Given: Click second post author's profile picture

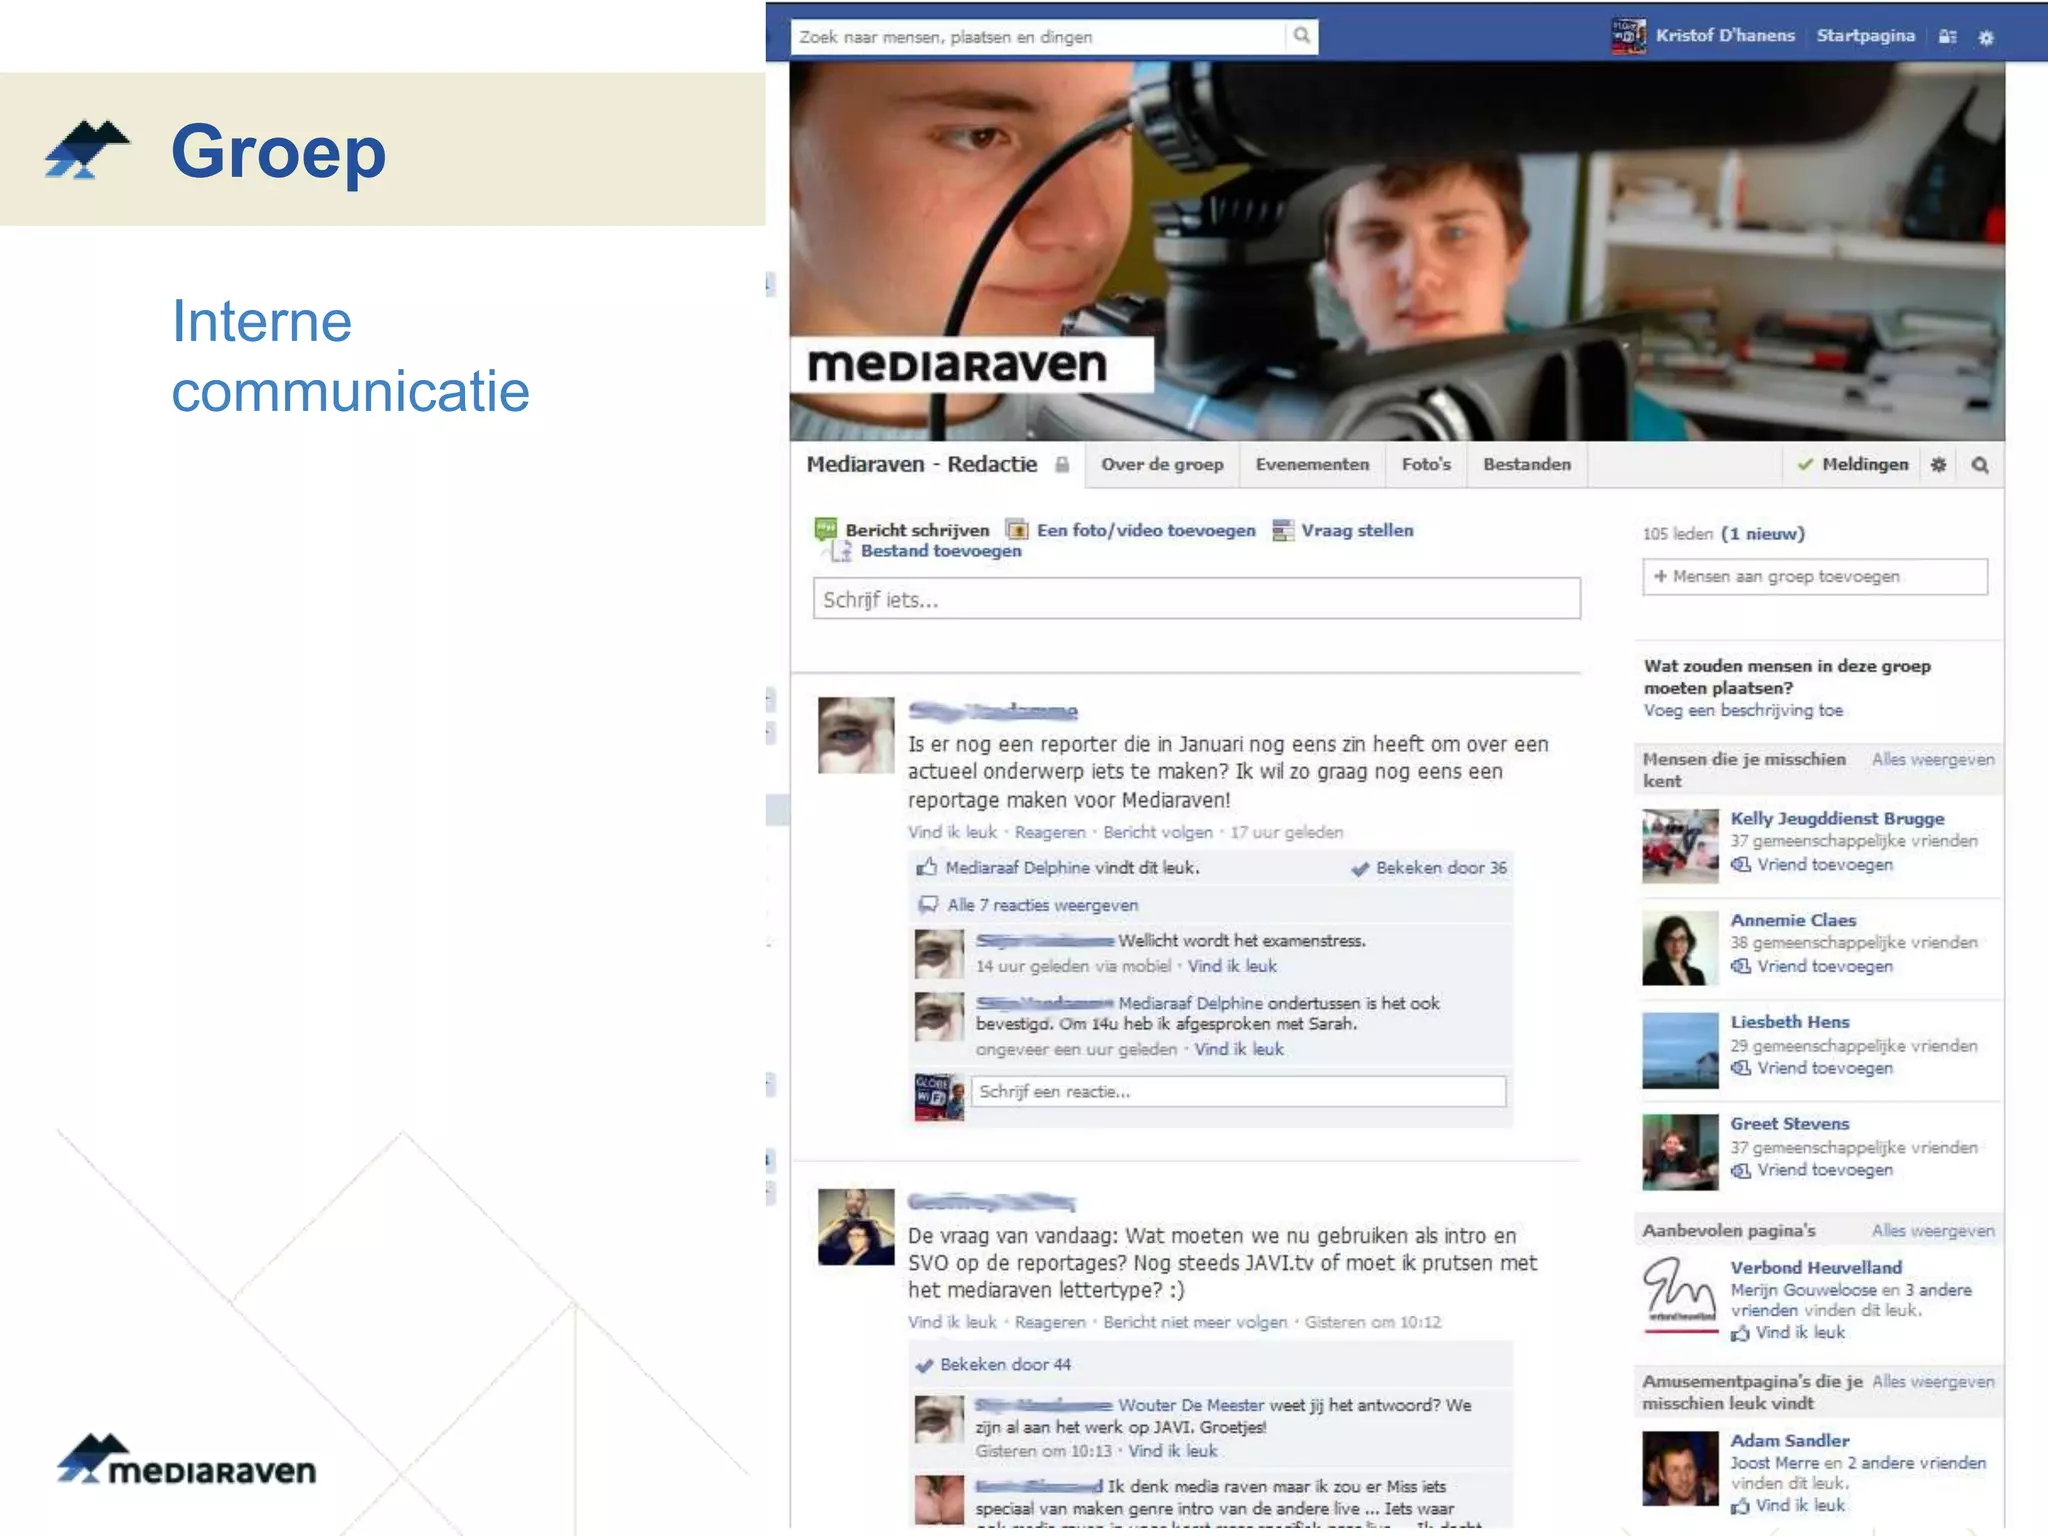Looking at the screenshot, I should 856,1227.
